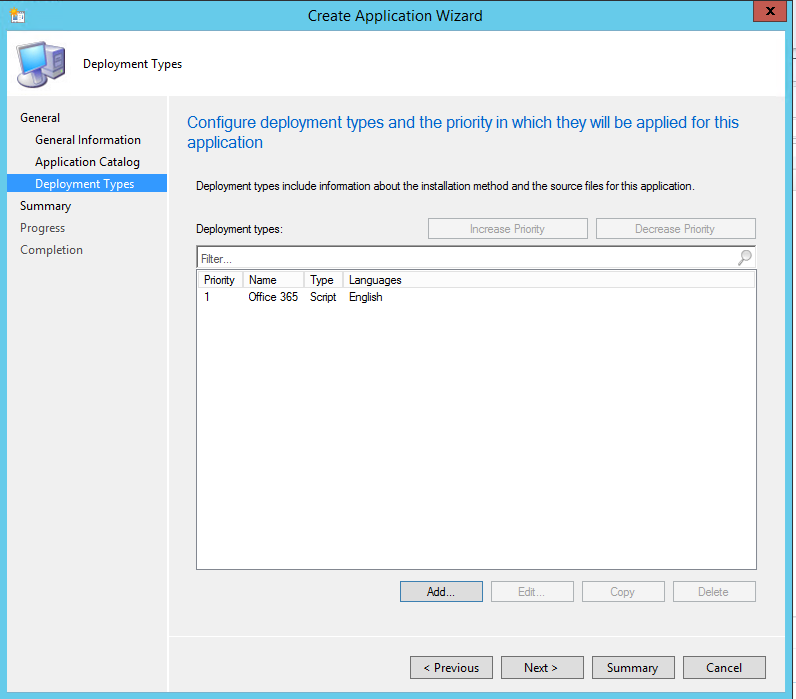Click the magnifier search icon in Filter box
796x699 pixels.
(744, 257)
